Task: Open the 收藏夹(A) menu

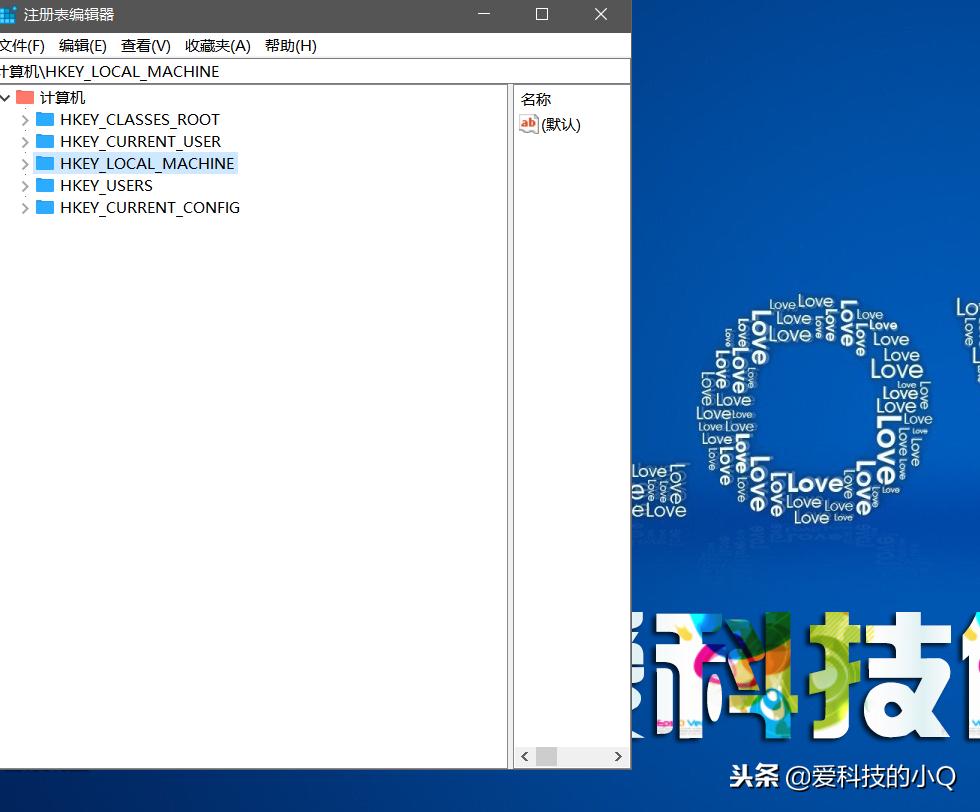Action: click(x=217, y=45)
